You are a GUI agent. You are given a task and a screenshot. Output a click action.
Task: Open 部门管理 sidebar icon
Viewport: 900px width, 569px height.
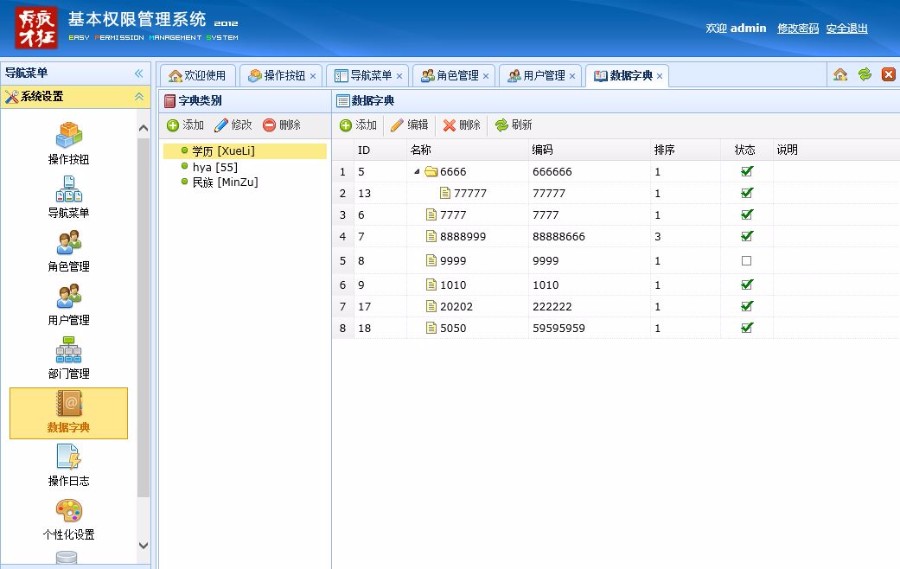(x=68, y=358)
